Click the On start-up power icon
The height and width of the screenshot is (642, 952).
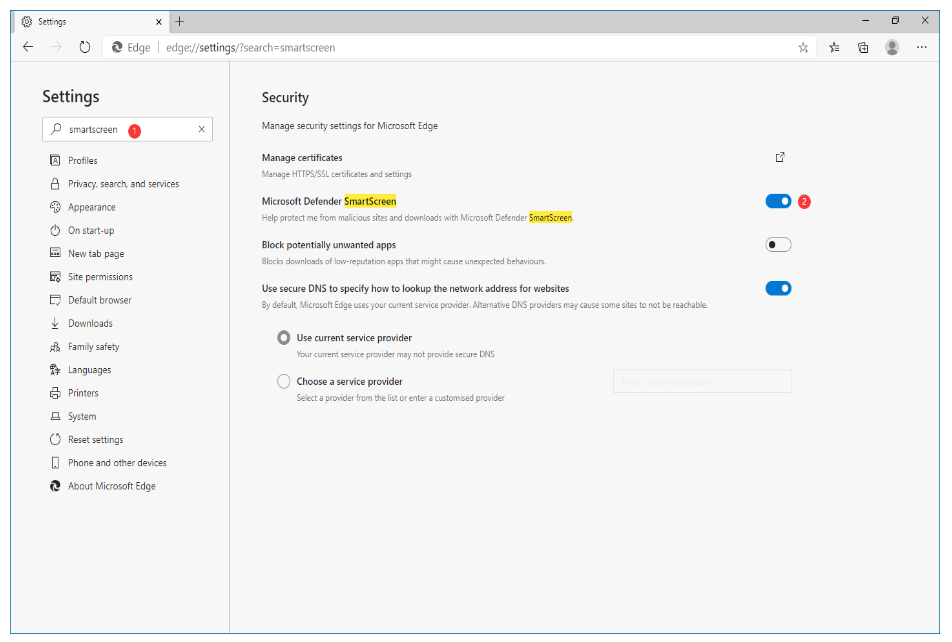55,230
